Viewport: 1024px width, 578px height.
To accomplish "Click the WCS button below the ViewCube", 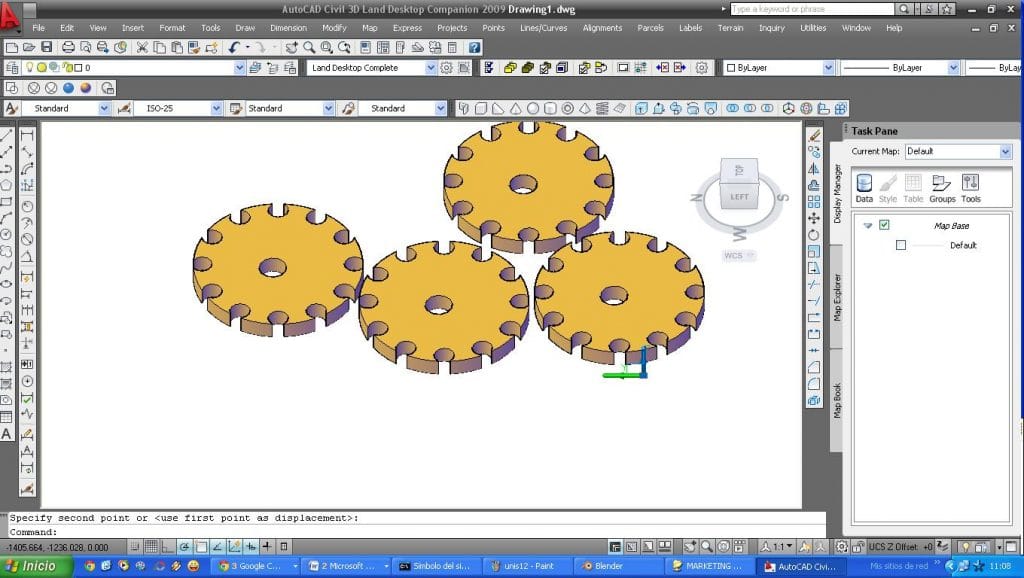I will pos(737,255).
